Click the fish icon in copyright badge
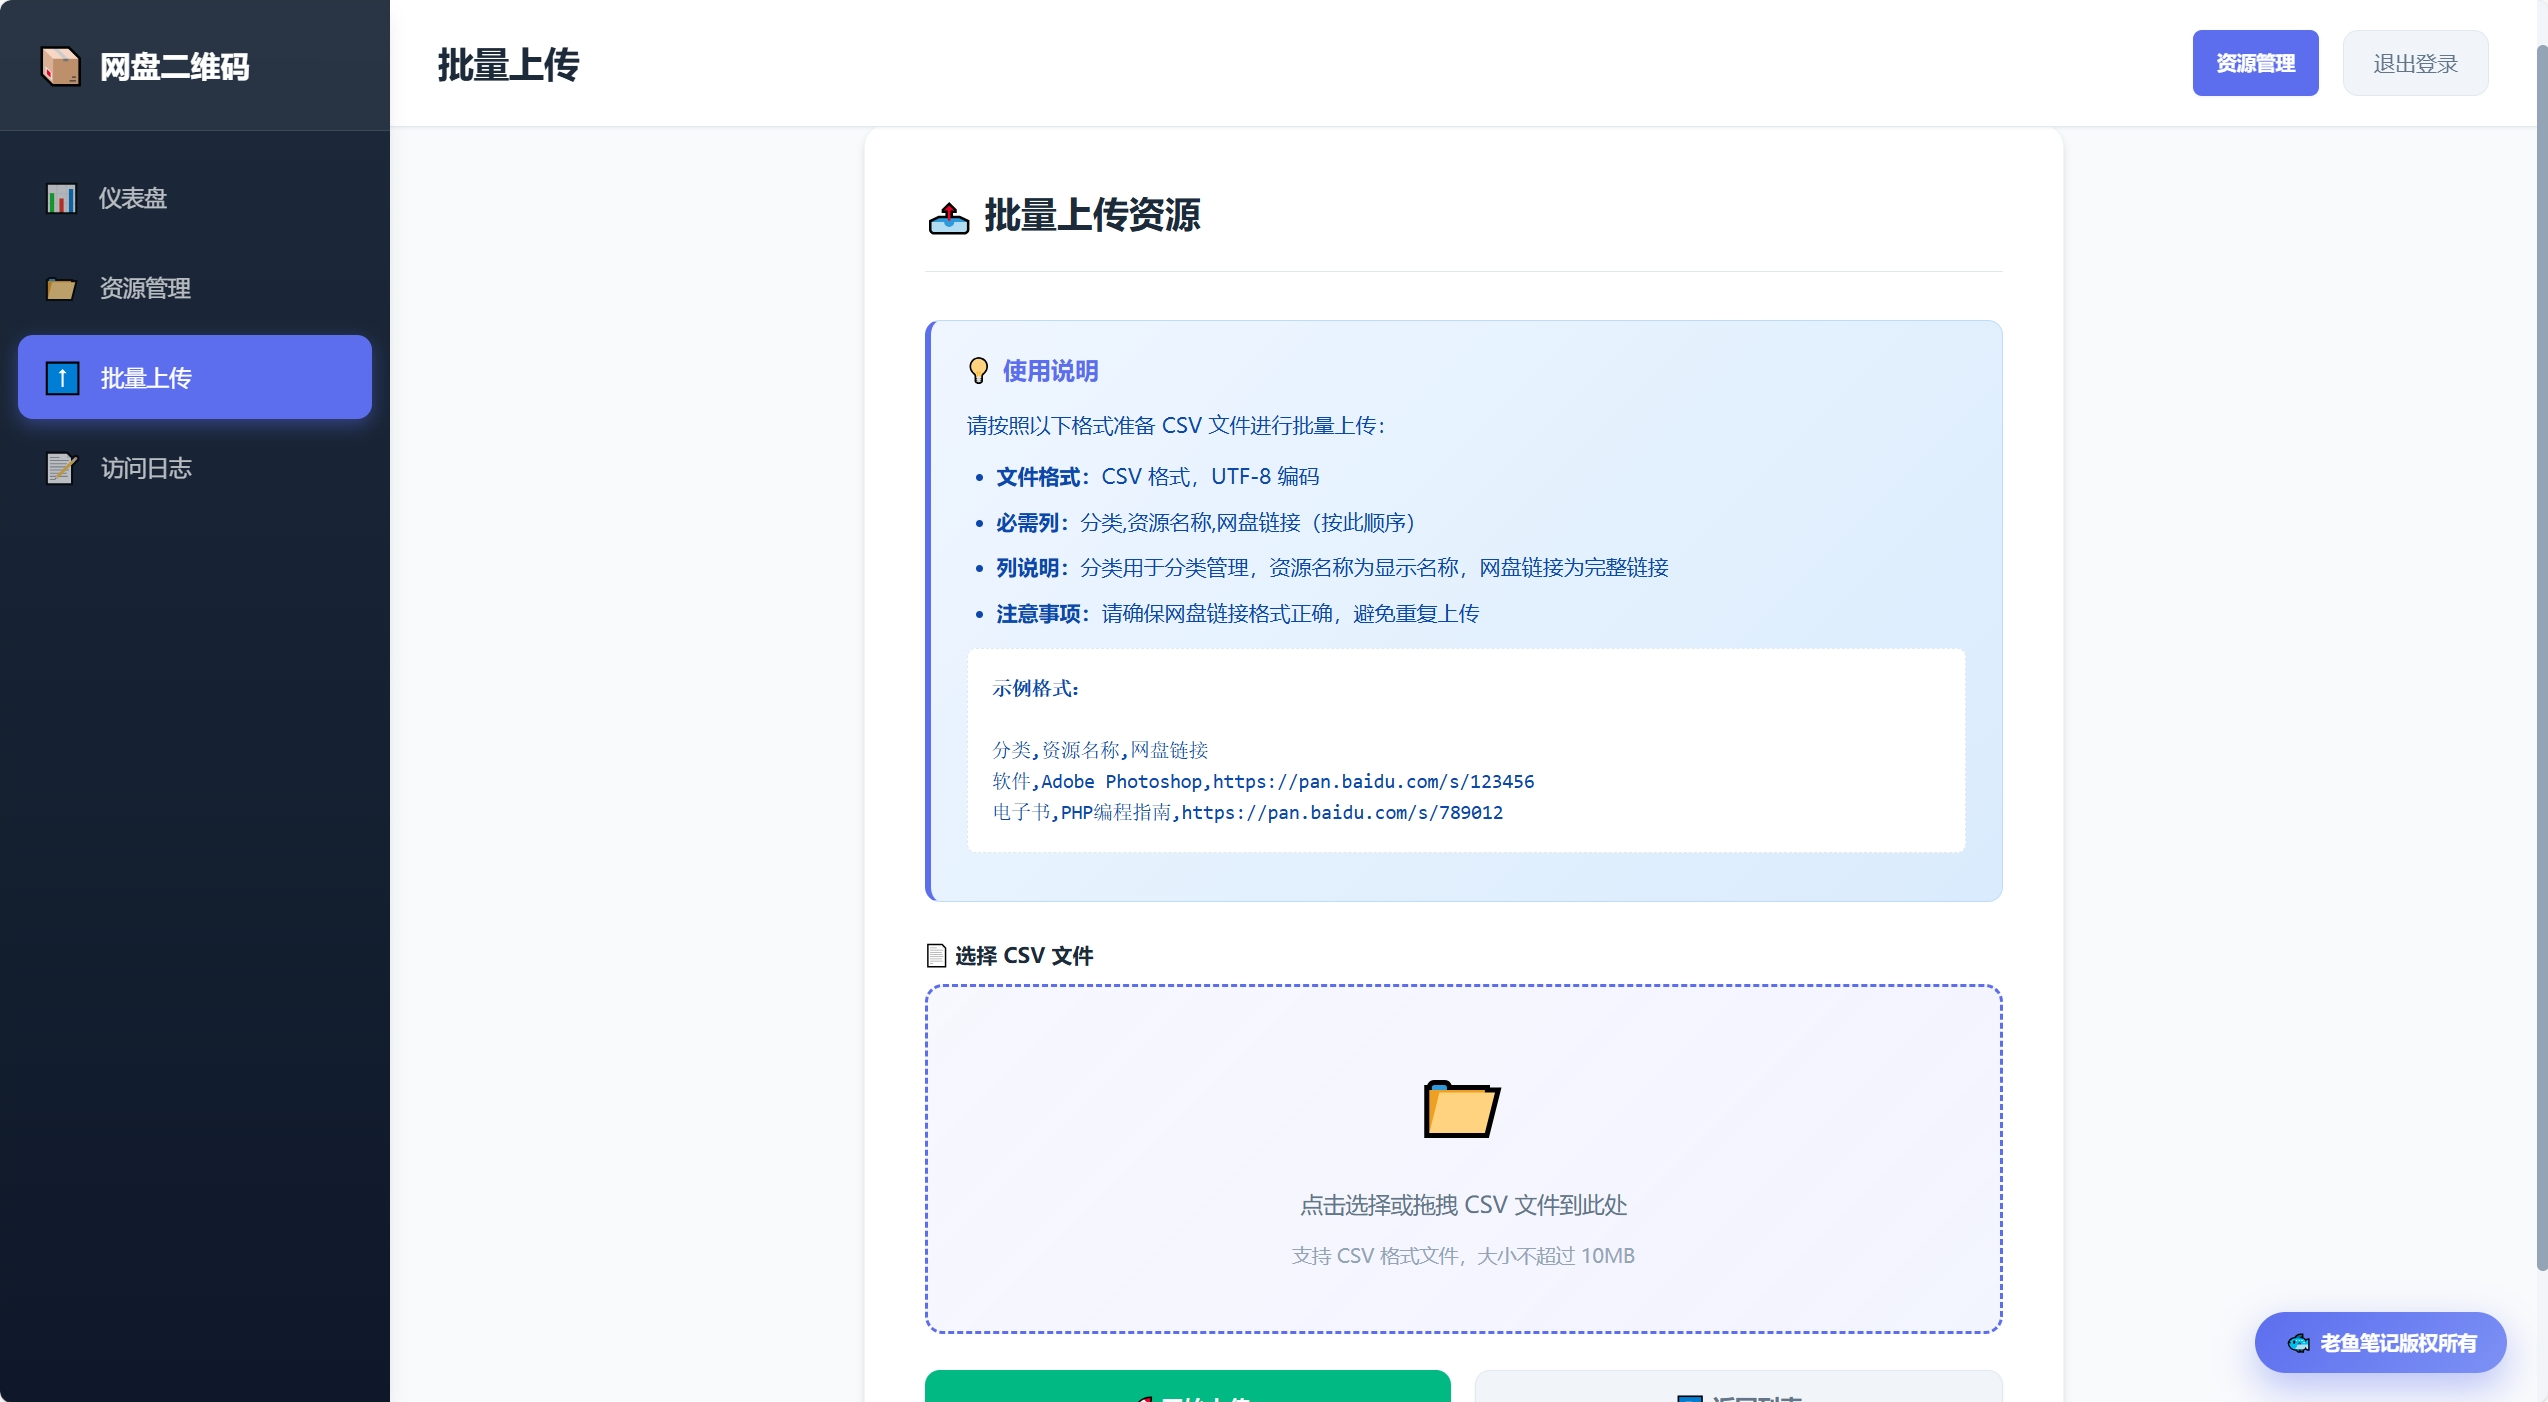 (x=2298, y=1343)
